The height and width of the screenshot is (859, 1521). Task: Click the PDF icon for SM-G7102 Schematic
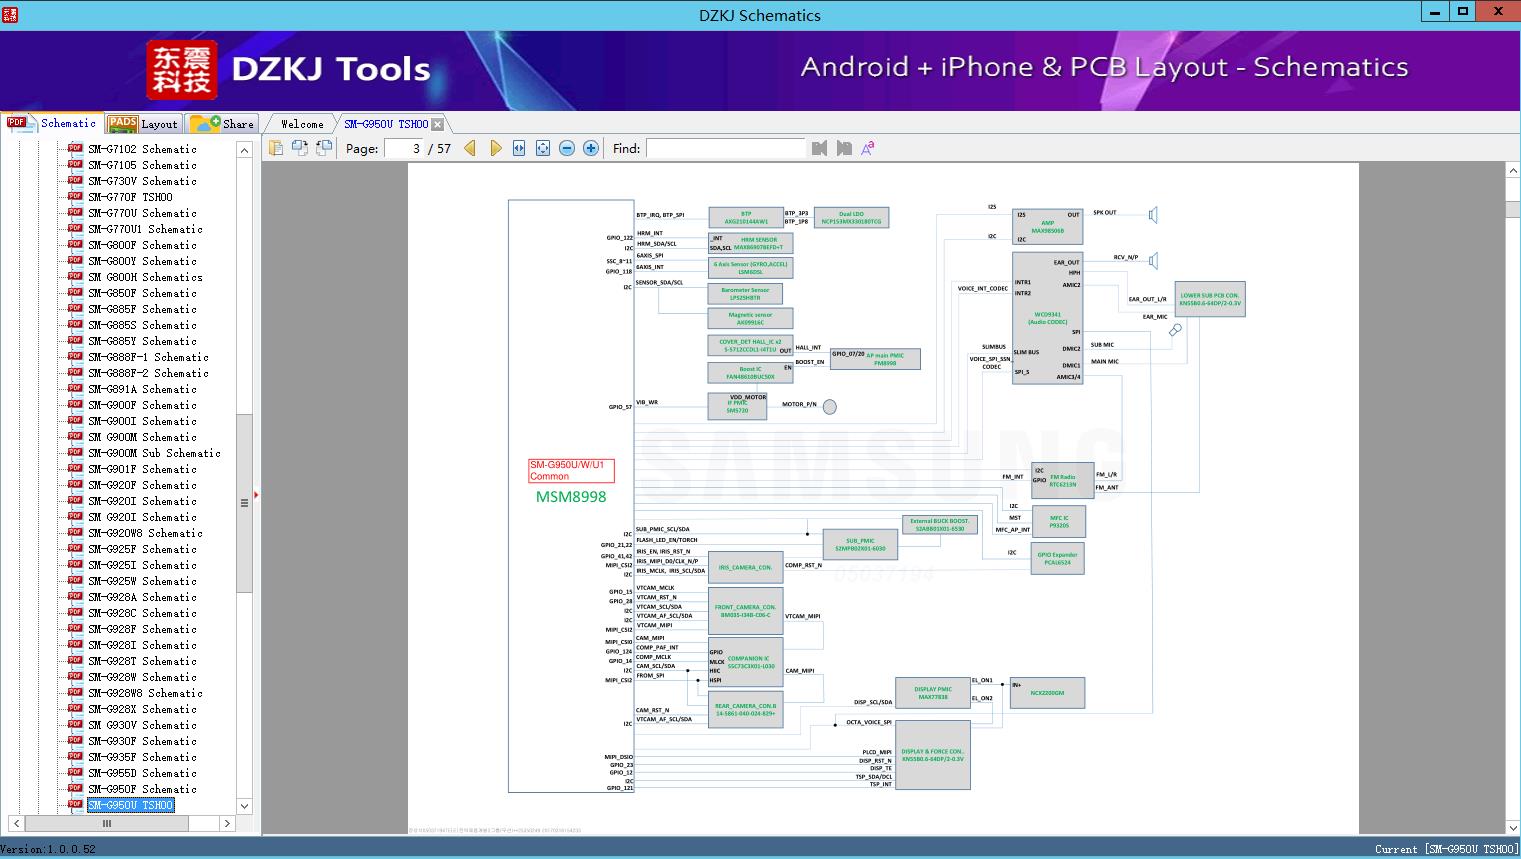tap(75, 149)
